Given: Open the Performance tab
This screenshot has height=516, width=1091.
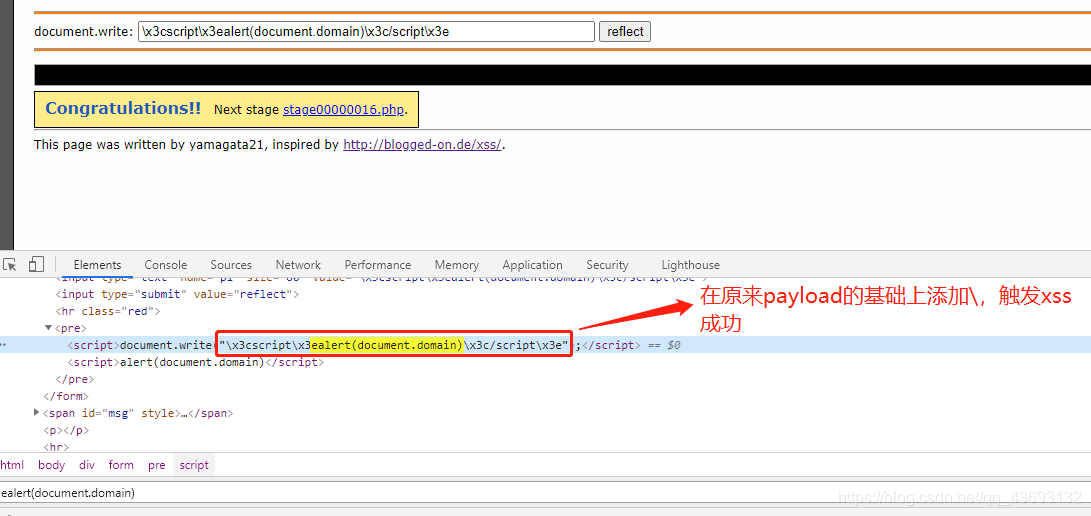Looking at the screenshot, I should pyautogui.click(x=378, y=265).
